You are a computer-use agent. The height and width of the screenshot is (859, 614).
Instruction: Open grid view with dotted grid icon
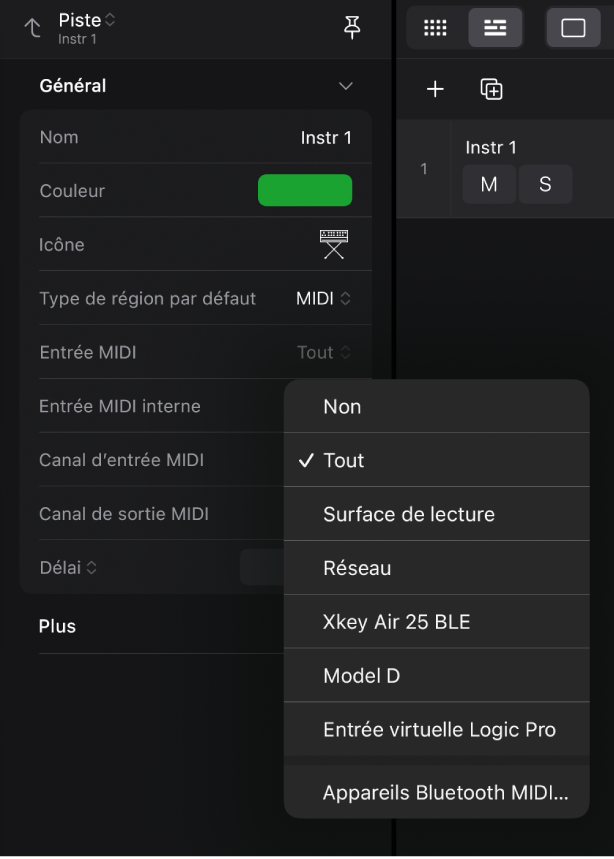(x=435, y=28)
